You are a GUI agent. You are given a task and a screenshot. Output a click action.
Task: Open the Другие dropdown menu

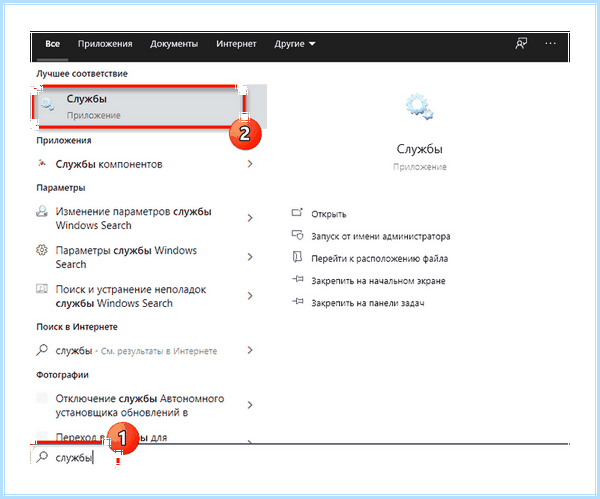295,44
